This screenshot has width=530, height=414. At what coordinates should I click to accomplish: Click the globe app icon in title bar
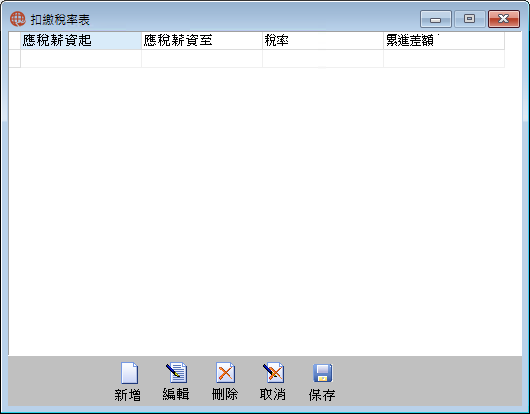tap(18, 19)
